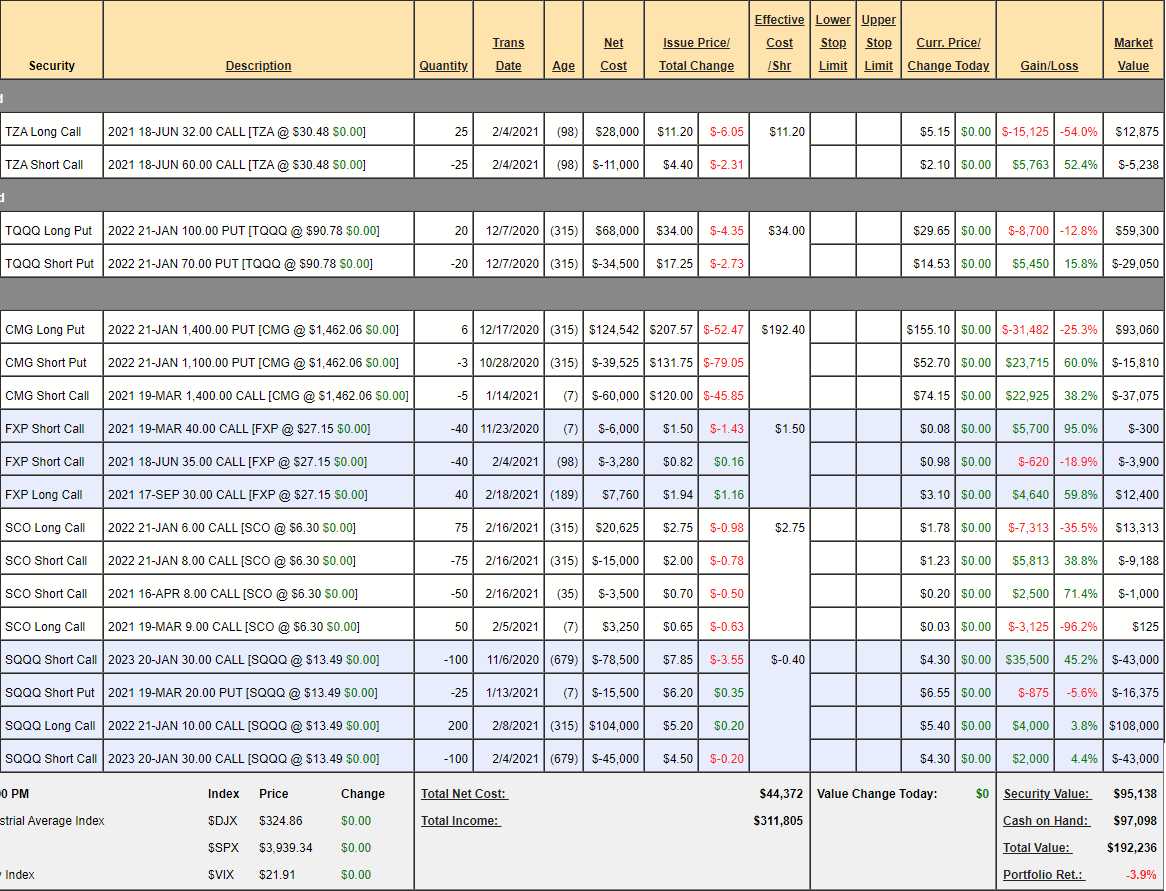
Task: Click the Net Cost column header
Action: [613, 54]
